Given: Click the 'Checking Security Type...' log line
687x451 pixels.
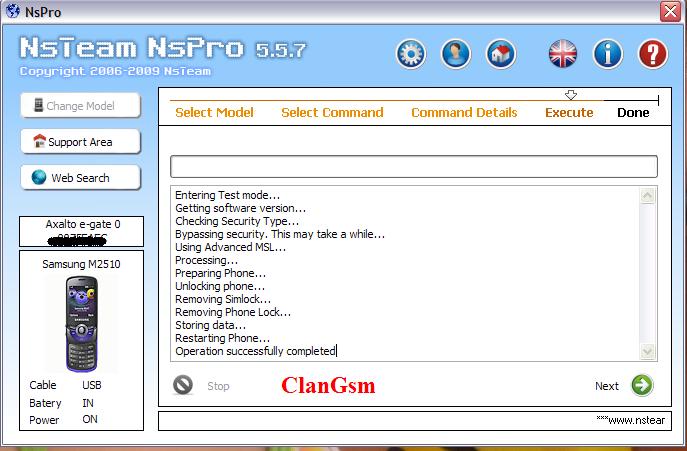Looking at the screenshot, I should click(x=237, y=221).
